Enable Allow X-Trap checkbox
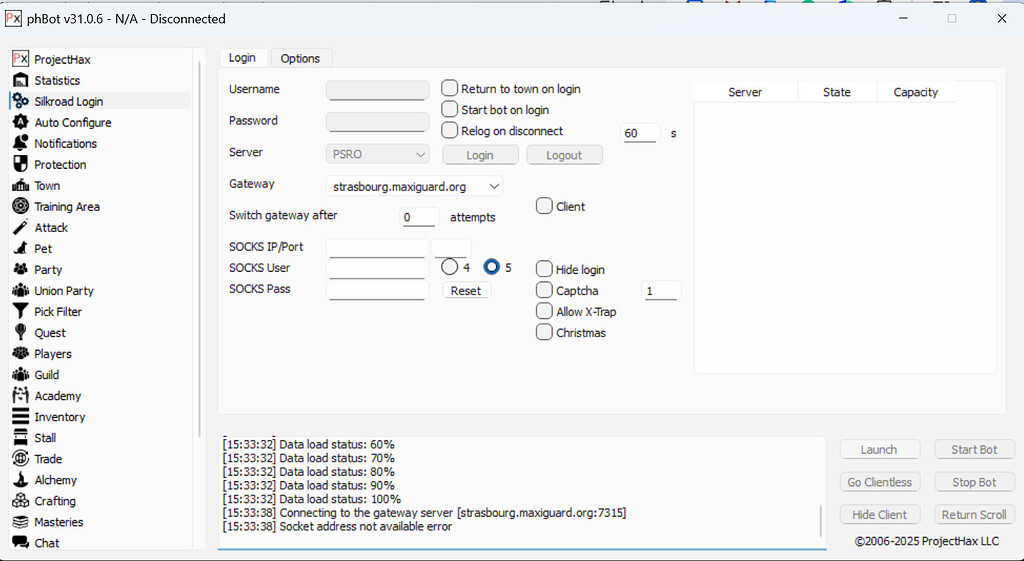Viewport: 1024px width, 561px height. coord(544,311)
